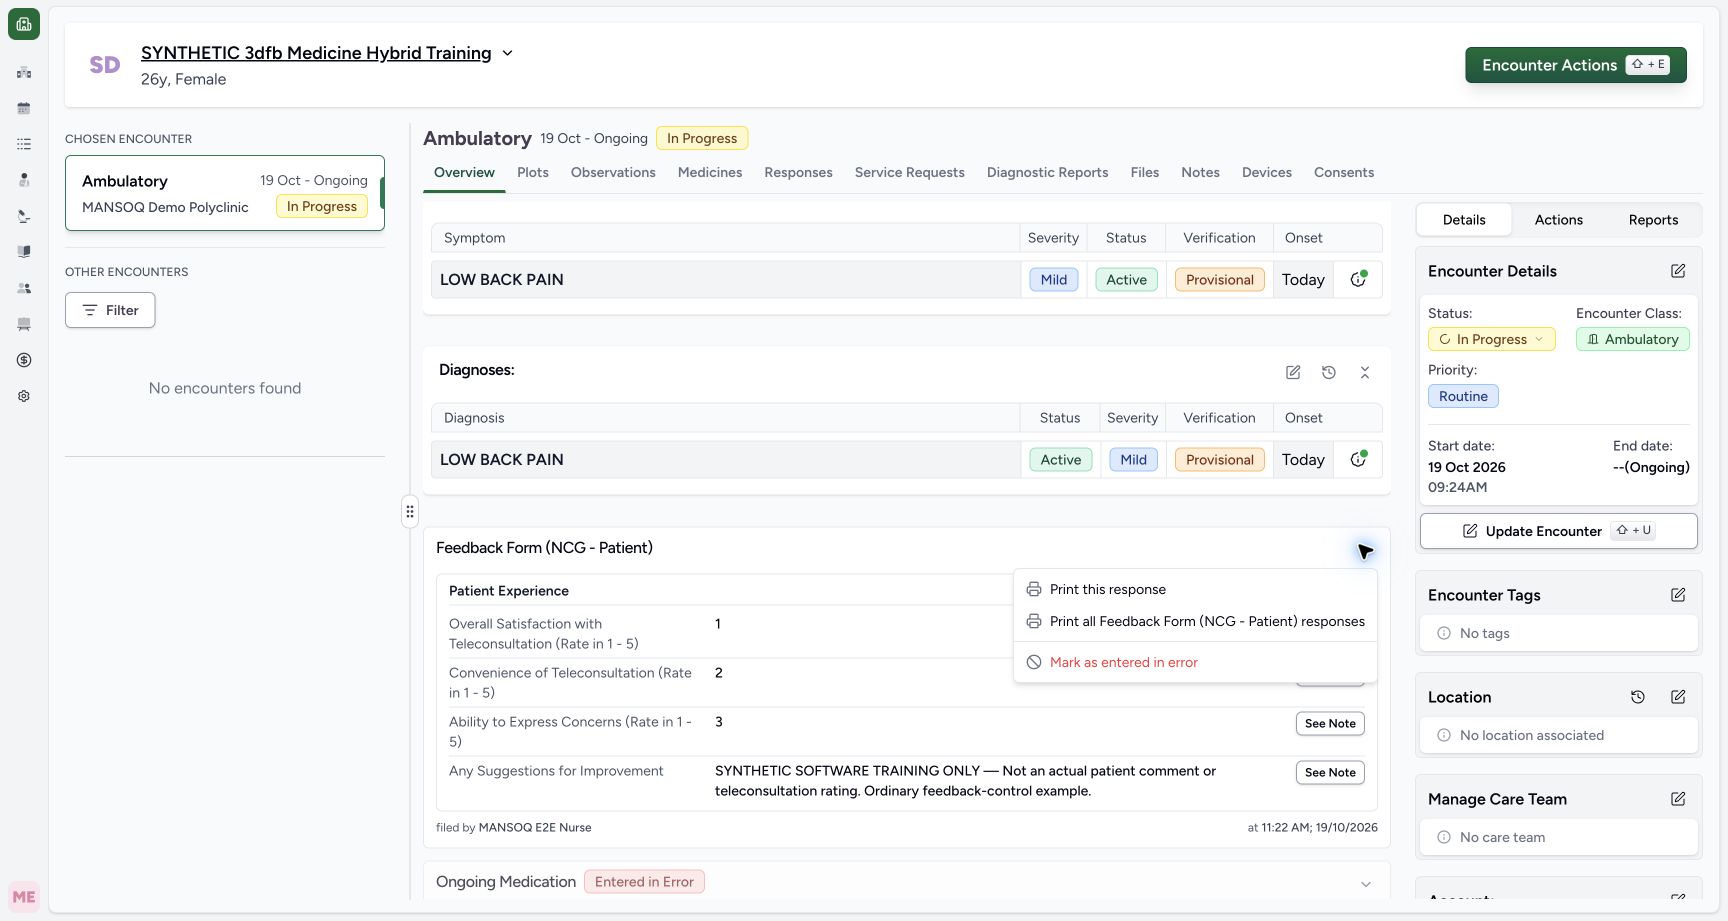
Task: Choose Print this response menu item
Action: click(1195, 589)
